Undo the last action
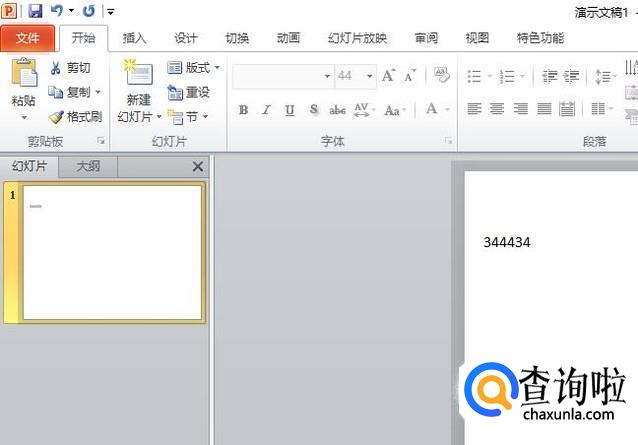 point(57,11)
